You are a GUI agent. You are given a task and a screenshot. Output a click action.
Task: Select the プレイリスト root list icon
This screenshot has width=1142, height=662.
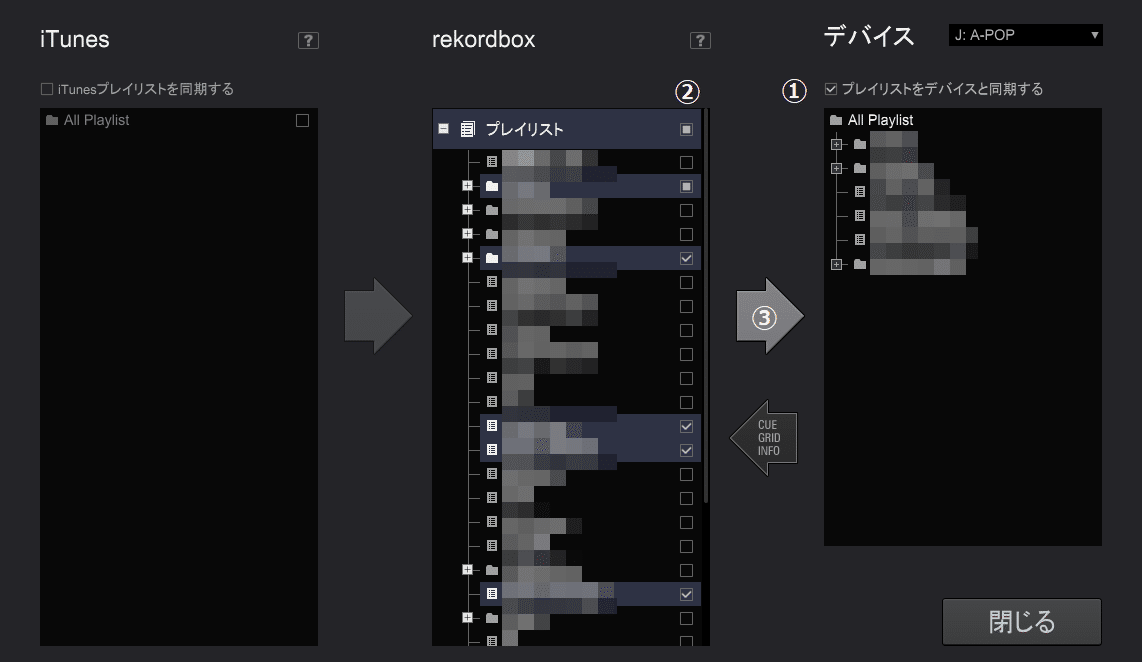point(468,130)
